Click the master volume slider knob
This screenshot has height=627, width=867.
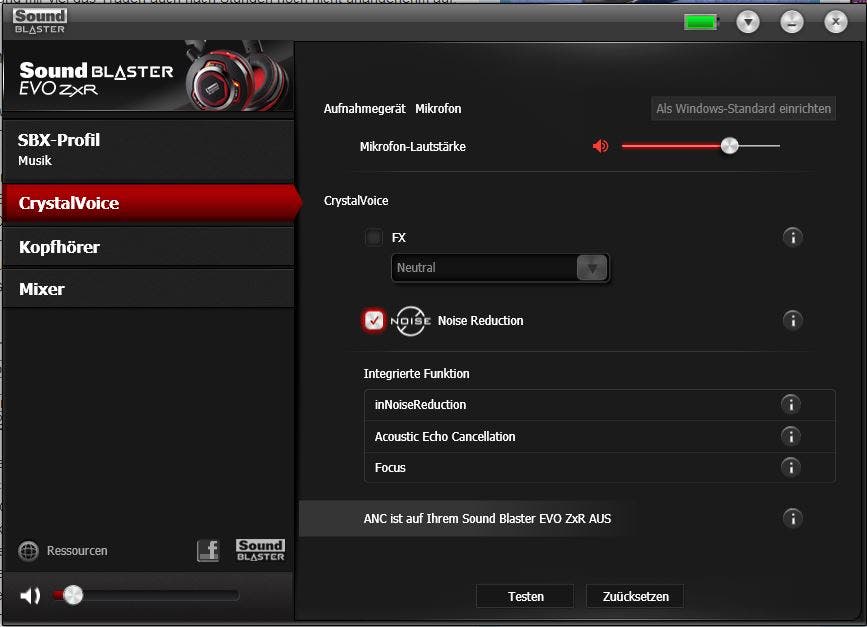click(72, 595)
